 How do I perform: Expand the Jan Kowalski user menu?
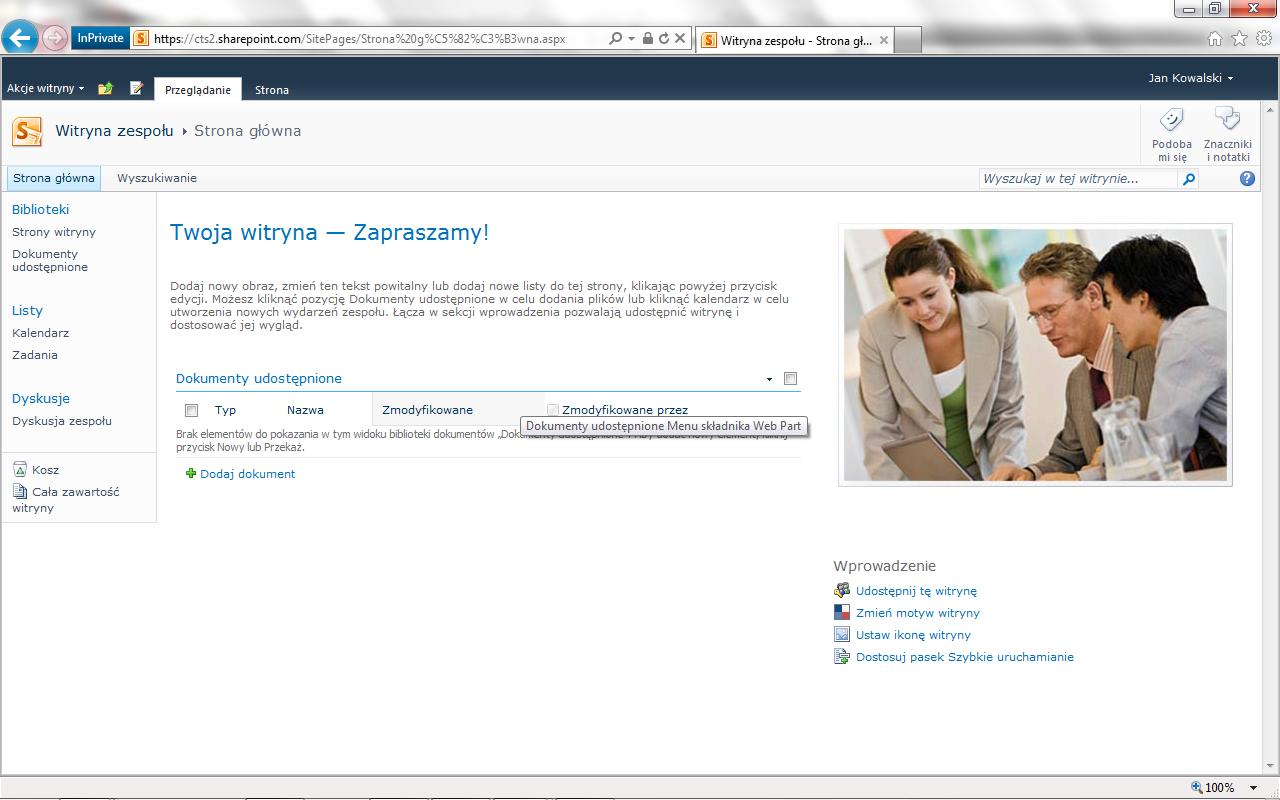coord(1190,78)
